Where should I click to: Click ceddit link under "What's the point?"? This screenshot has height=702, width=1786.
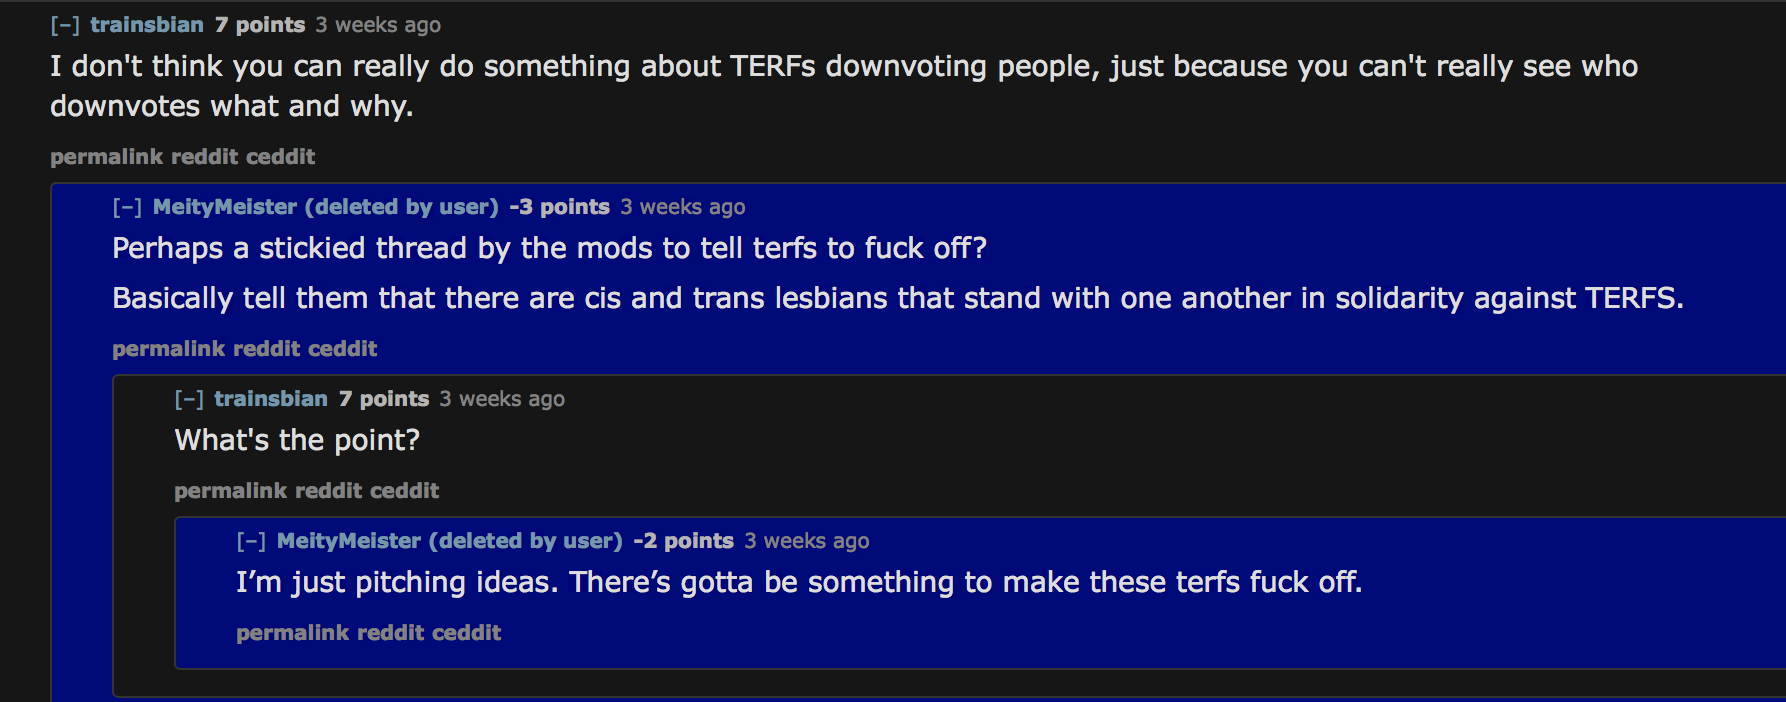404,491
